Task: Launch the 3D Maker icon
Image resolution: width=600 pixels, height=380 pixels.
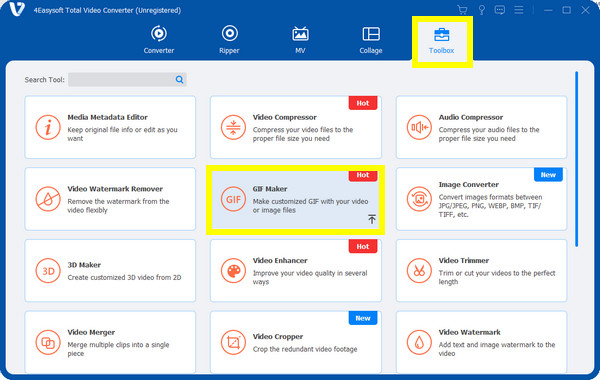Action: point(48,271)
